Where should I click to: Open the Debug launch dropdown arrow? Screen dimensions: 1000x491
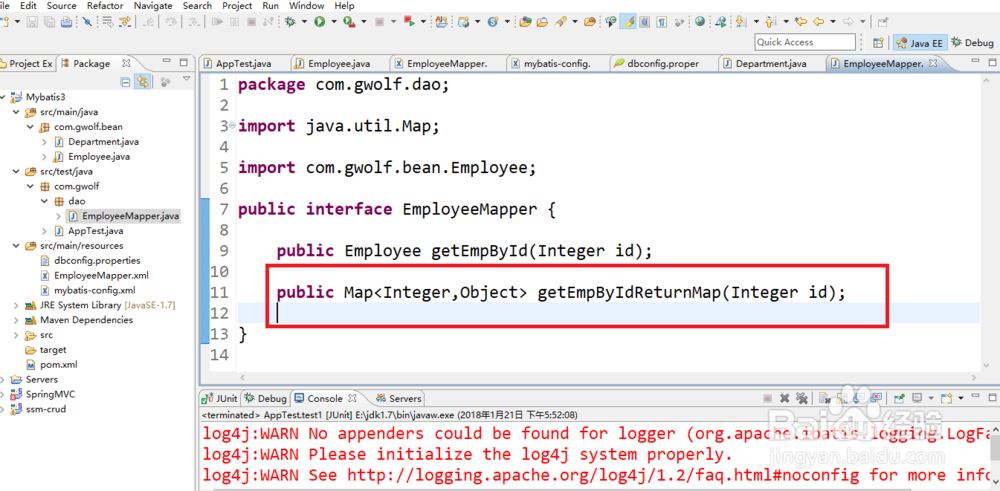coord(304,22)
